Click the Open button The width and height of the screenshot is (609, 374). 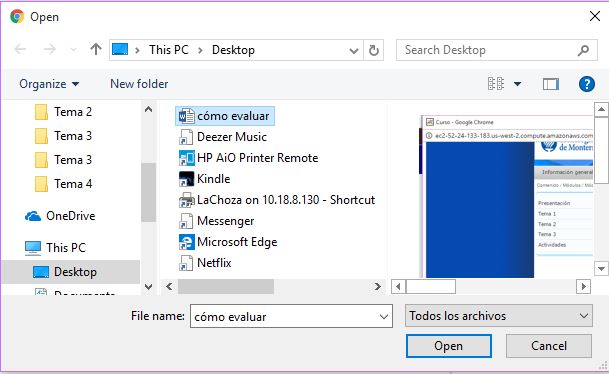pyautogui.click(x=449, y=346)
